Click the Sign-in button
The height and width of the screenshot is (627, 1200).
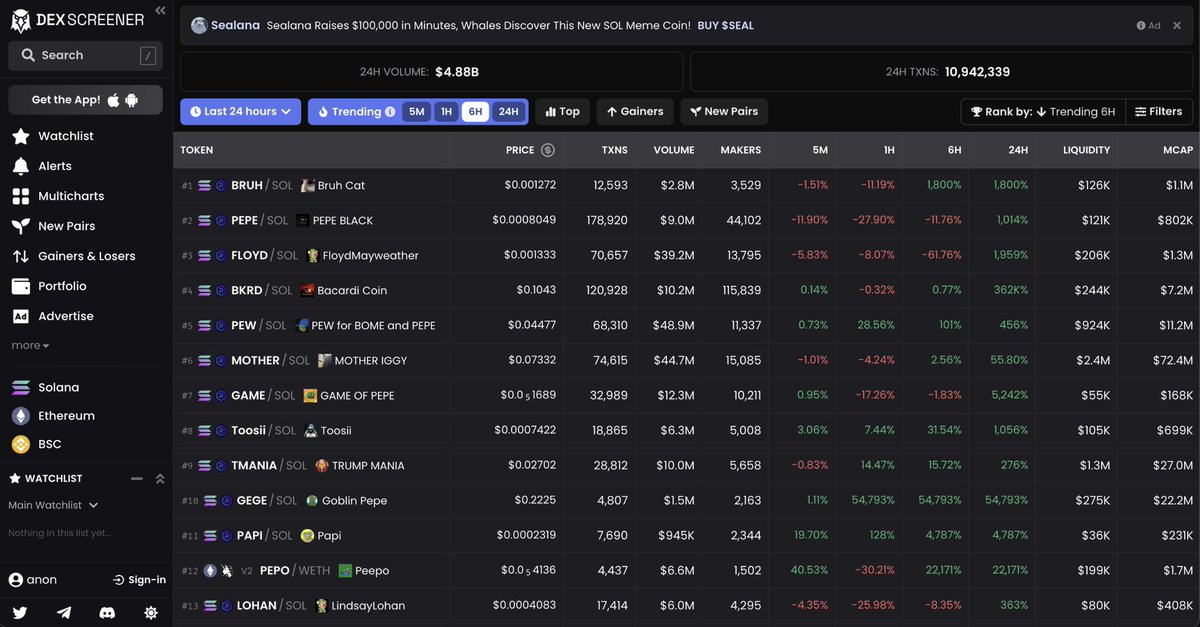pyautogui.click(x=139, y=580)
